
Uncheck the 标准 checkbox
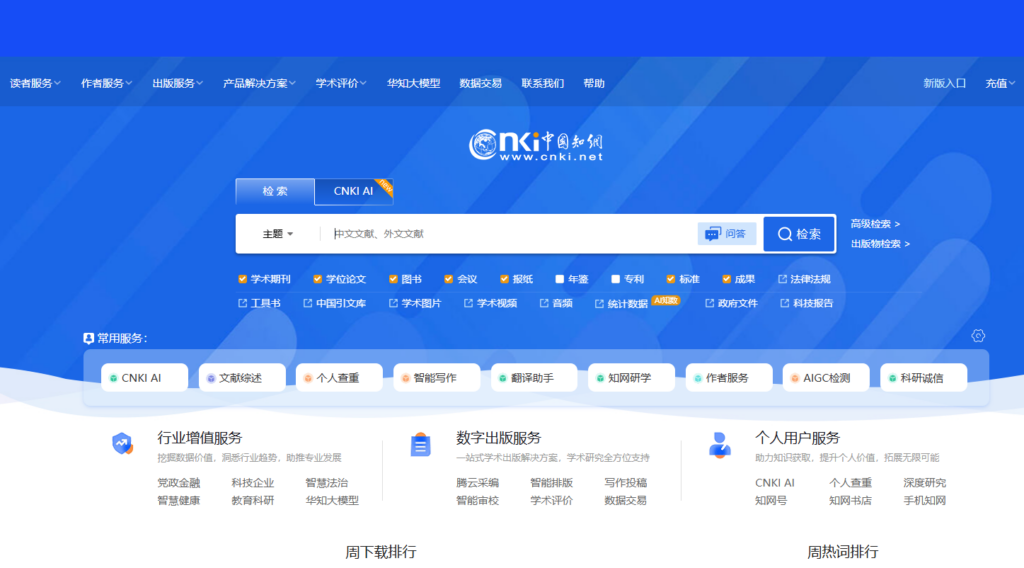click(671, 279)
